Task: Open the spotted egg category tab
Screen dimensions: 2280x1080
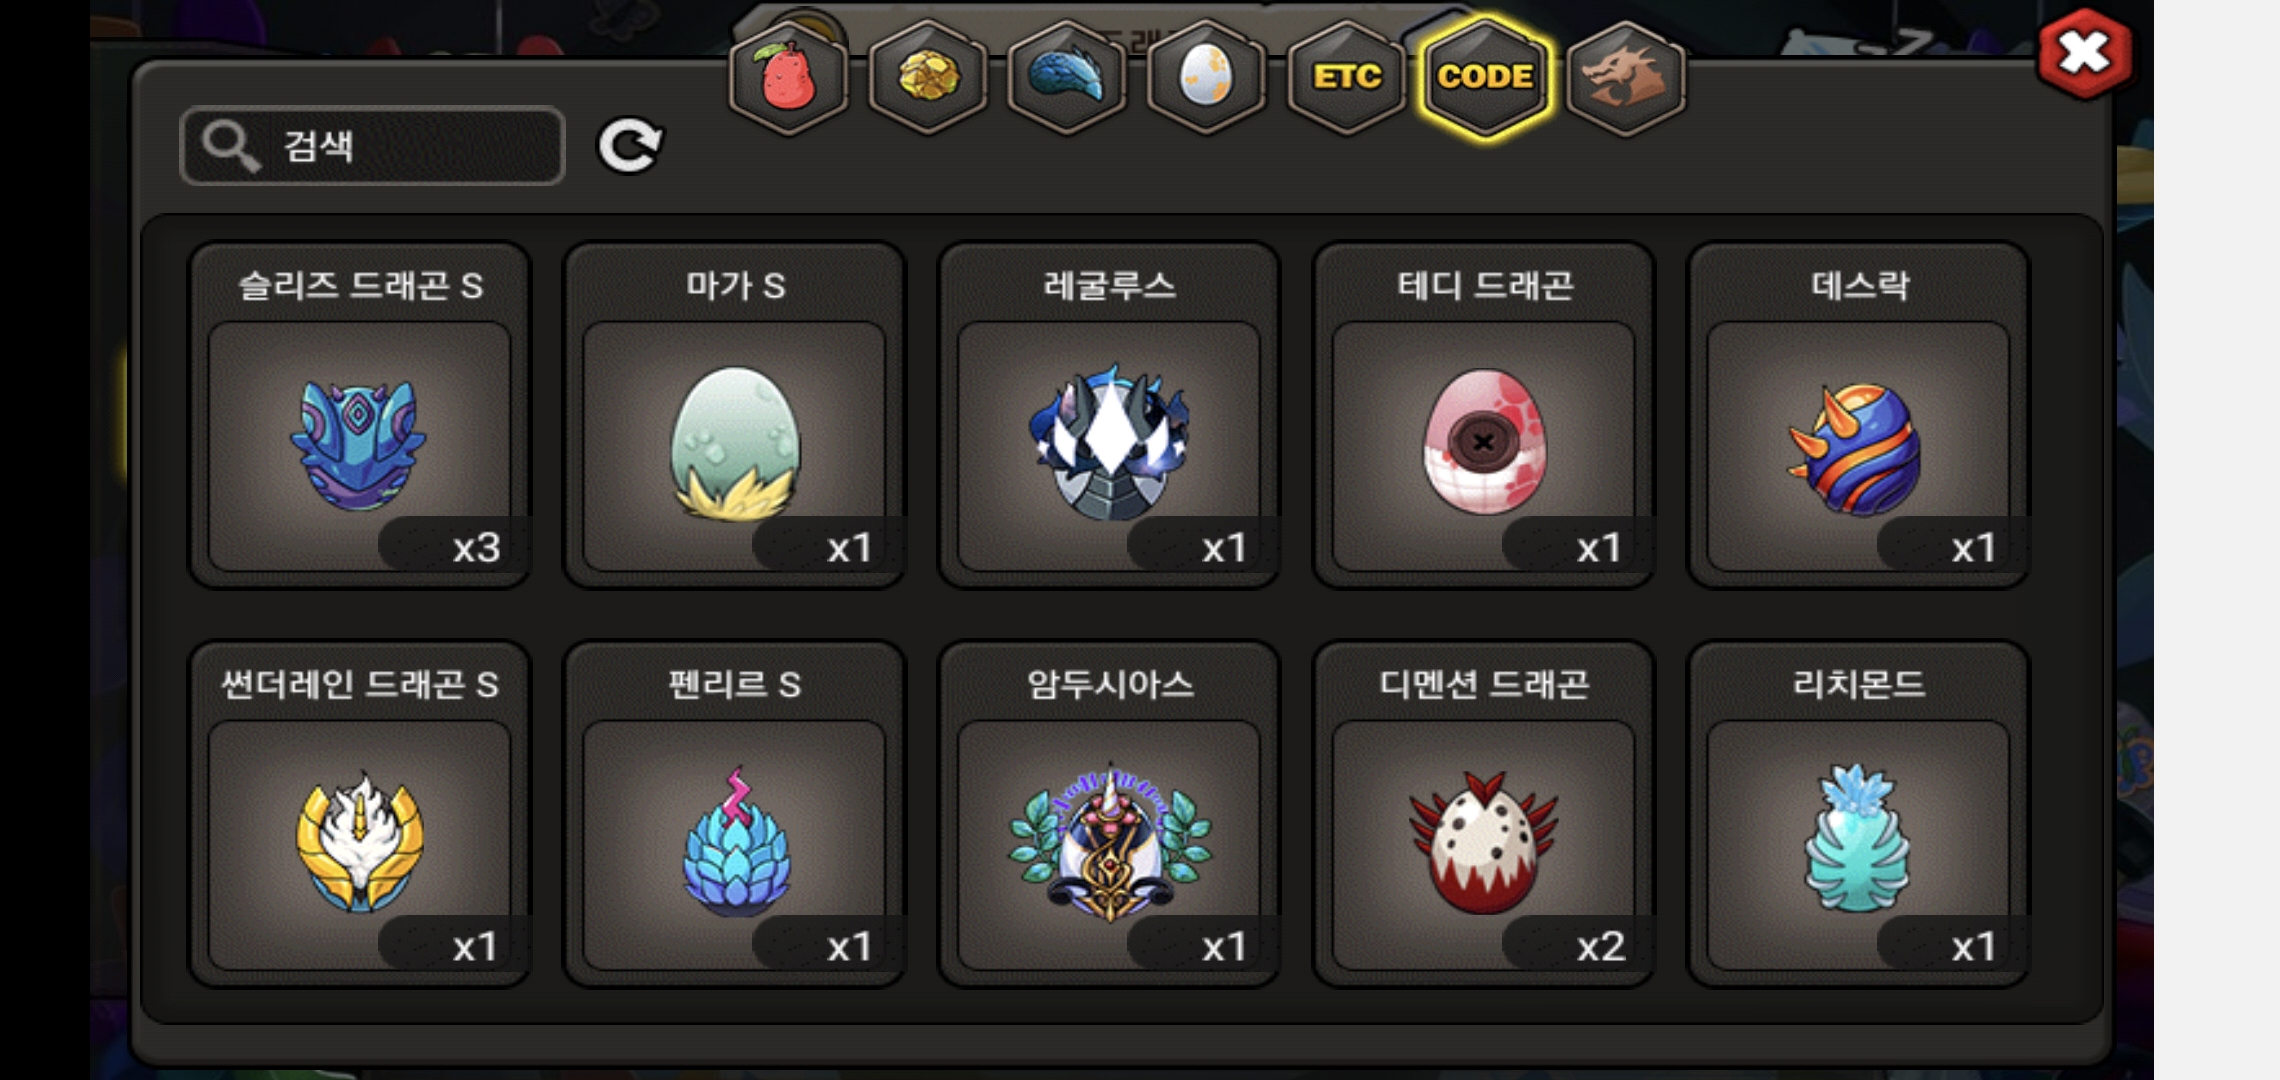Action: (1206, 78)
